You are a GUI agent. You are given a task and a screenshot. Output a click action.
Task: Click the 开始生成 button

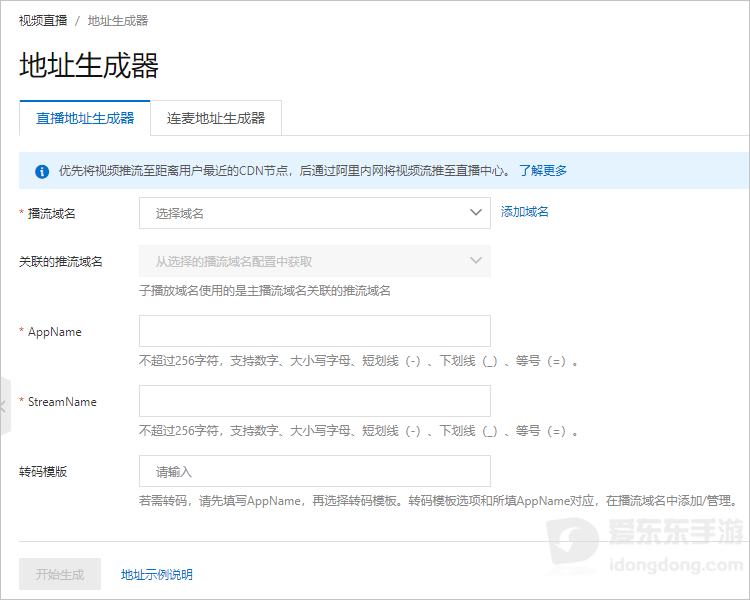[60, 574]
